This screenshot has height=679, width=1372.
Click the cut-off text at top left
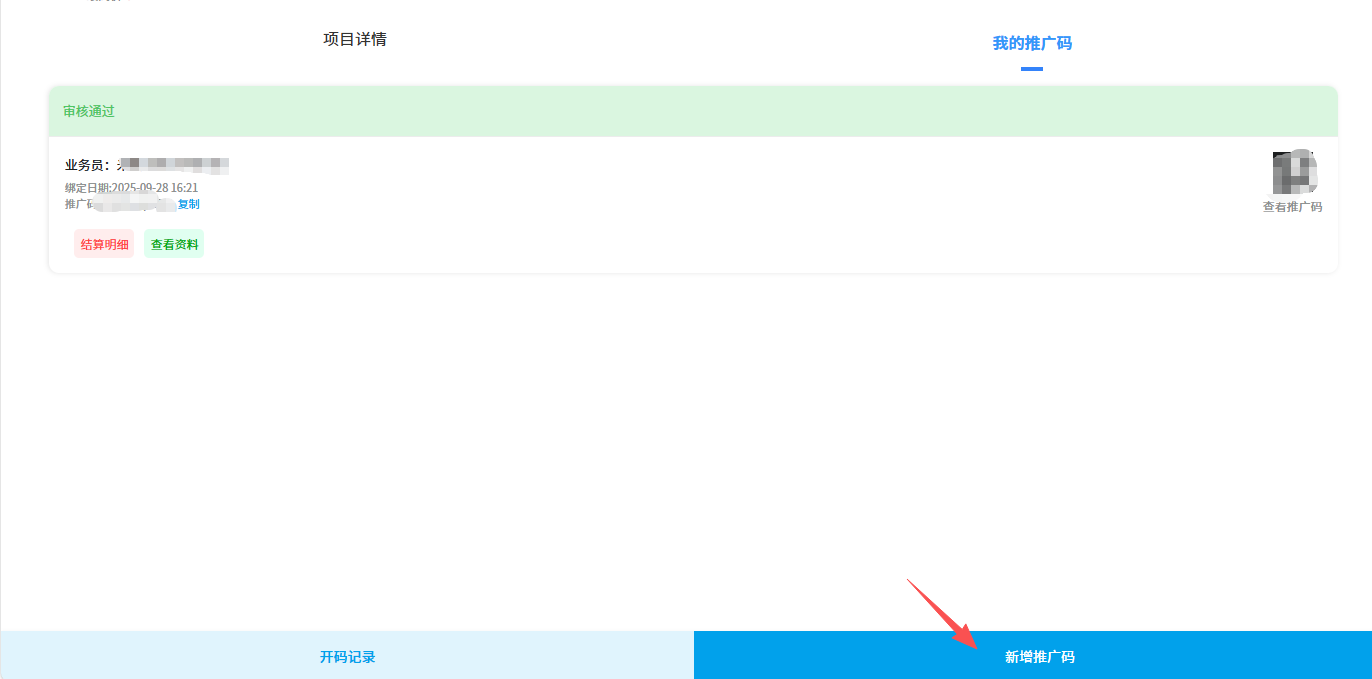tap(110, 2)
